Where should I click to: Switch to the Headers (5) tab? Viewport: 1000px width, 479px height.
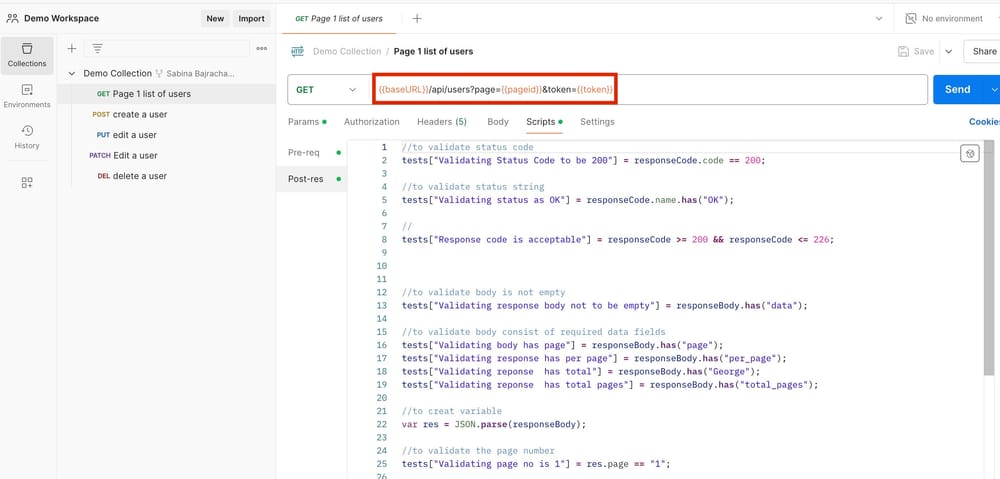442,122
